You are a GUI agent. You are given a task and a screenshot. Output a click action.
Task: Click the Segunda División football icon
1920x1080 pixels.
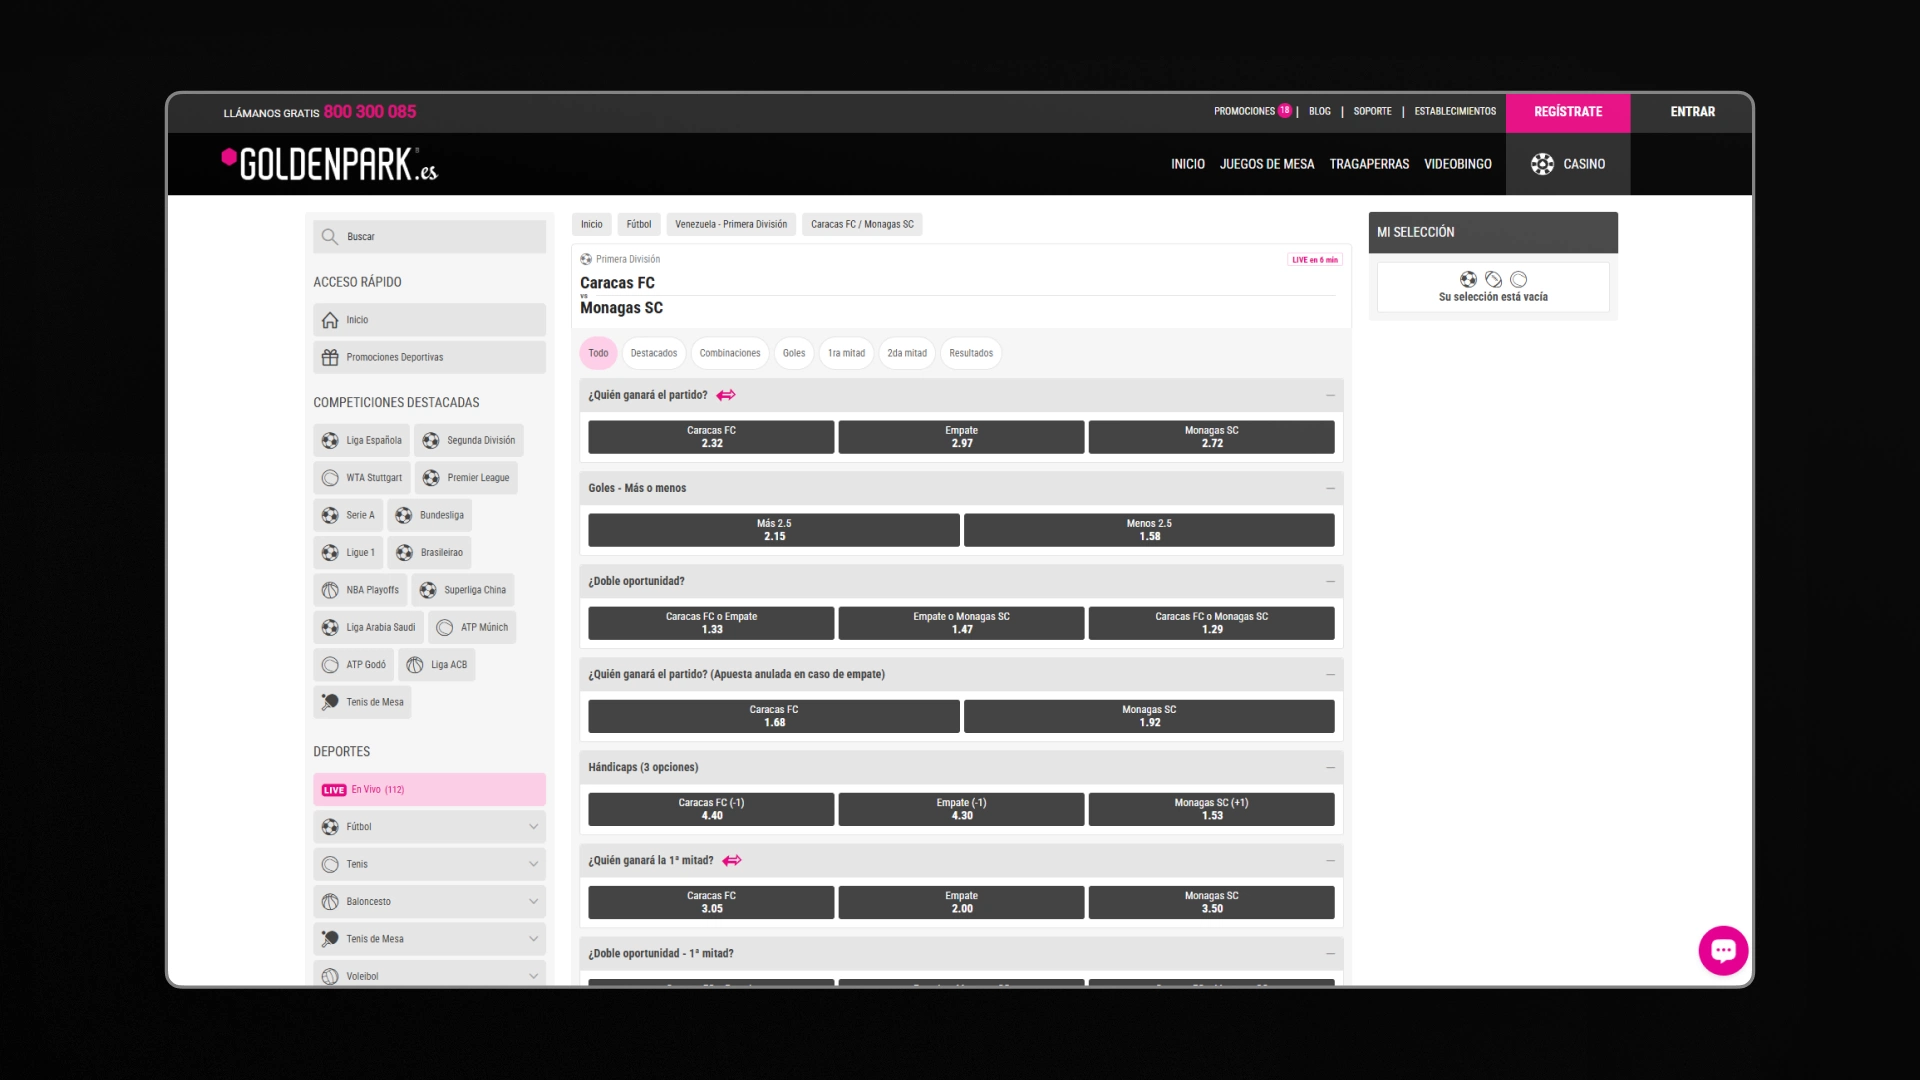point(431,440)
